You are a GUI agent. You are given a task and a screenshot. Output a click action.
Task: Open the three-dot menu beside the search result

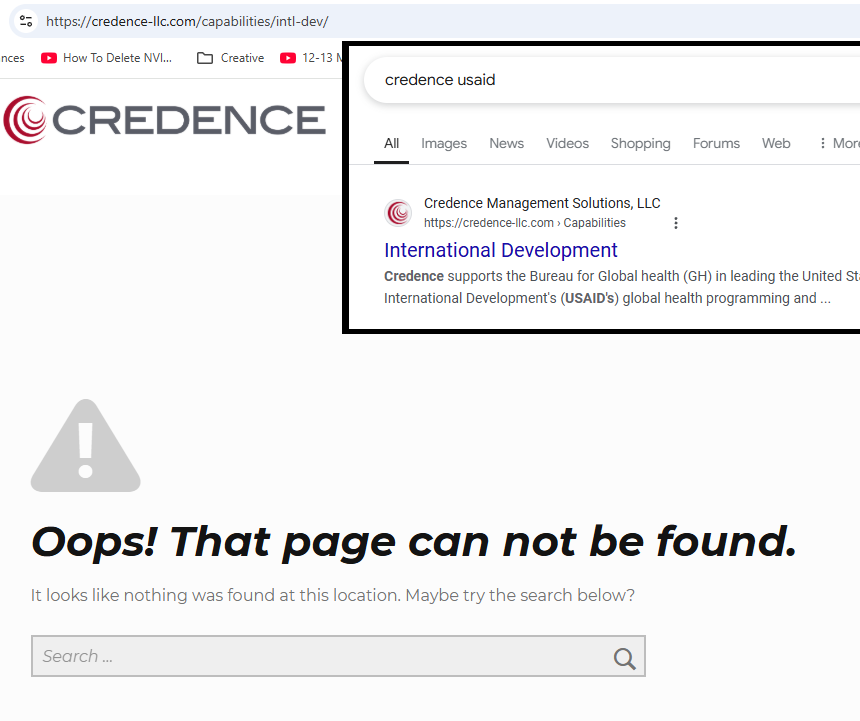pos(676,223)
